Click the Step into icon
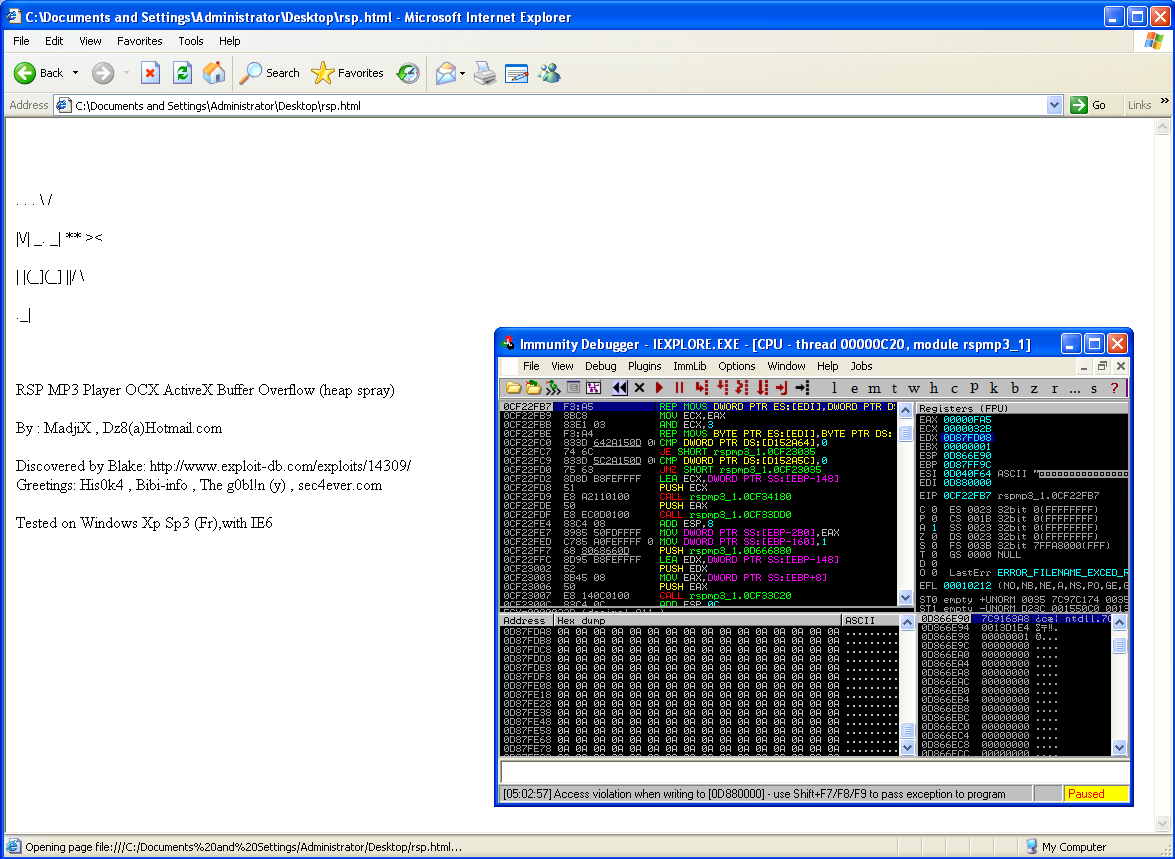Image resolution: width=1175 pixels, height=859 pixels. [701, 388]
